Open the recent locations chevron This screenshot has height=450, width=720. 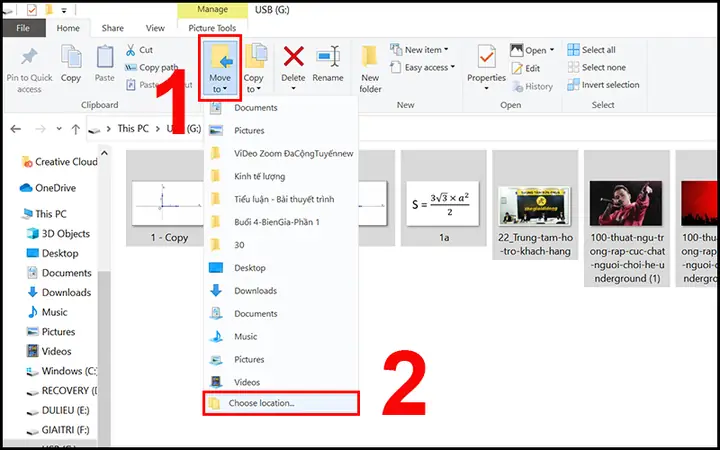point(59,129)
